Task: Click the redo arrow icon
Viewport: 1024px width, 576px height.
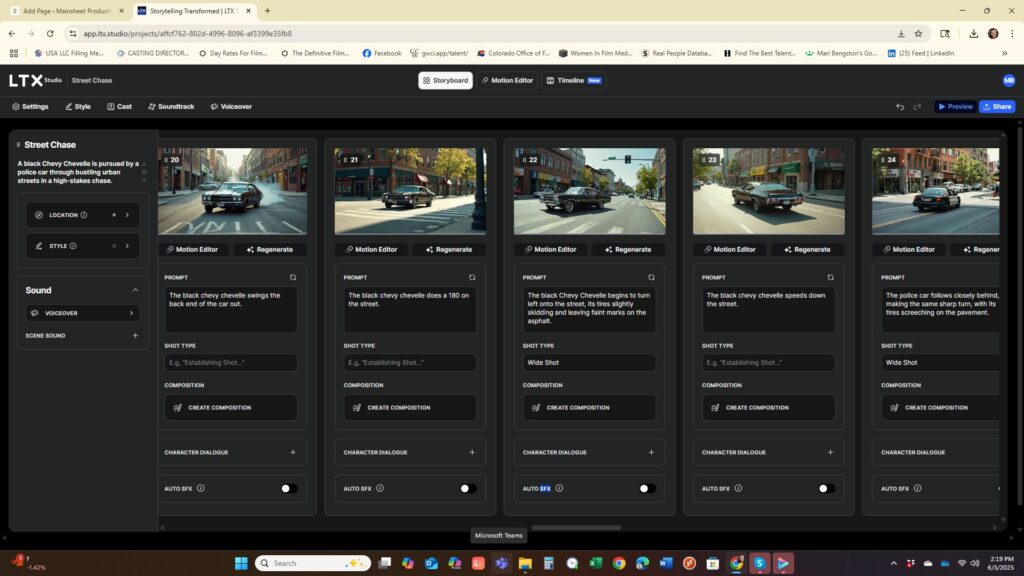Action: tap(917, 107)
